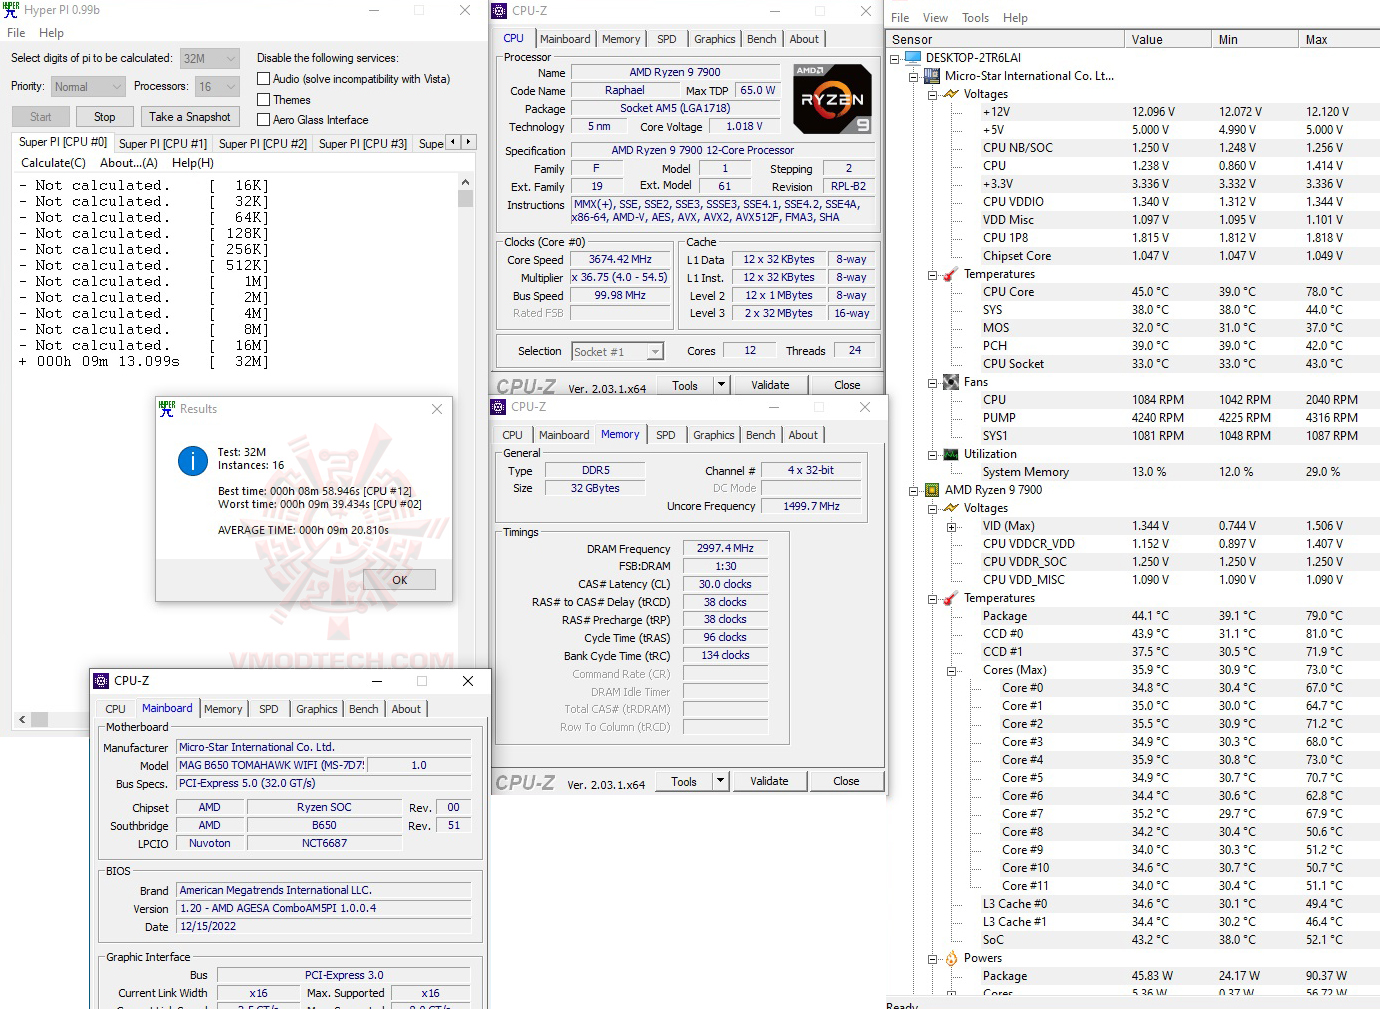The width and height of the screenshot is (1380, 1009).
Task: Click the Mainboard CPU-Z window title icon
Action: coord(101,681)
